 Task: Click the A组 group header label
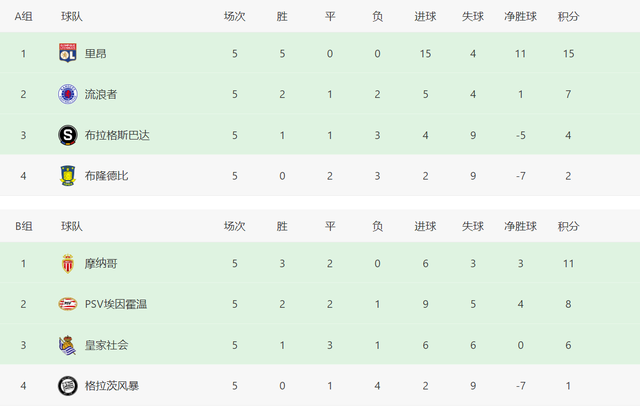[x=24, y=16]
